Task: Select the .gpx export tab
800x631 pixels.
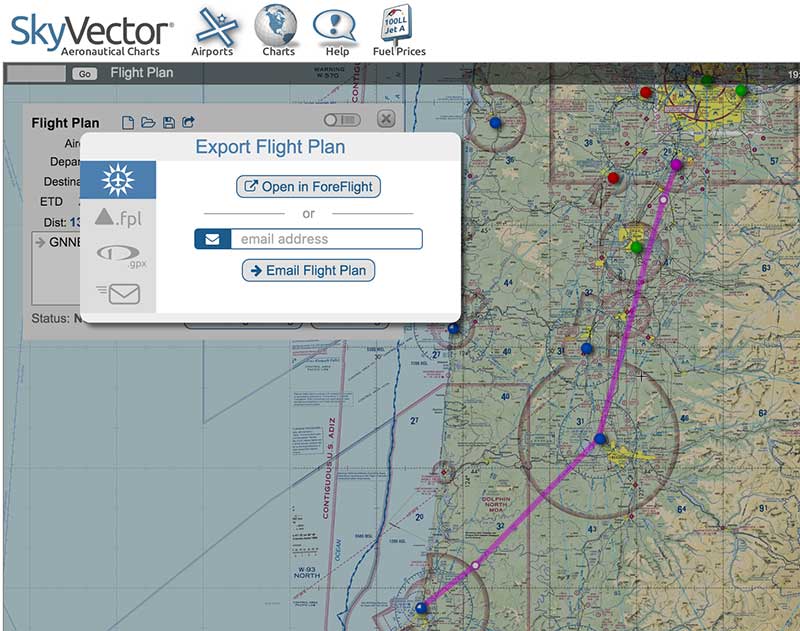Action: (118, 255)
